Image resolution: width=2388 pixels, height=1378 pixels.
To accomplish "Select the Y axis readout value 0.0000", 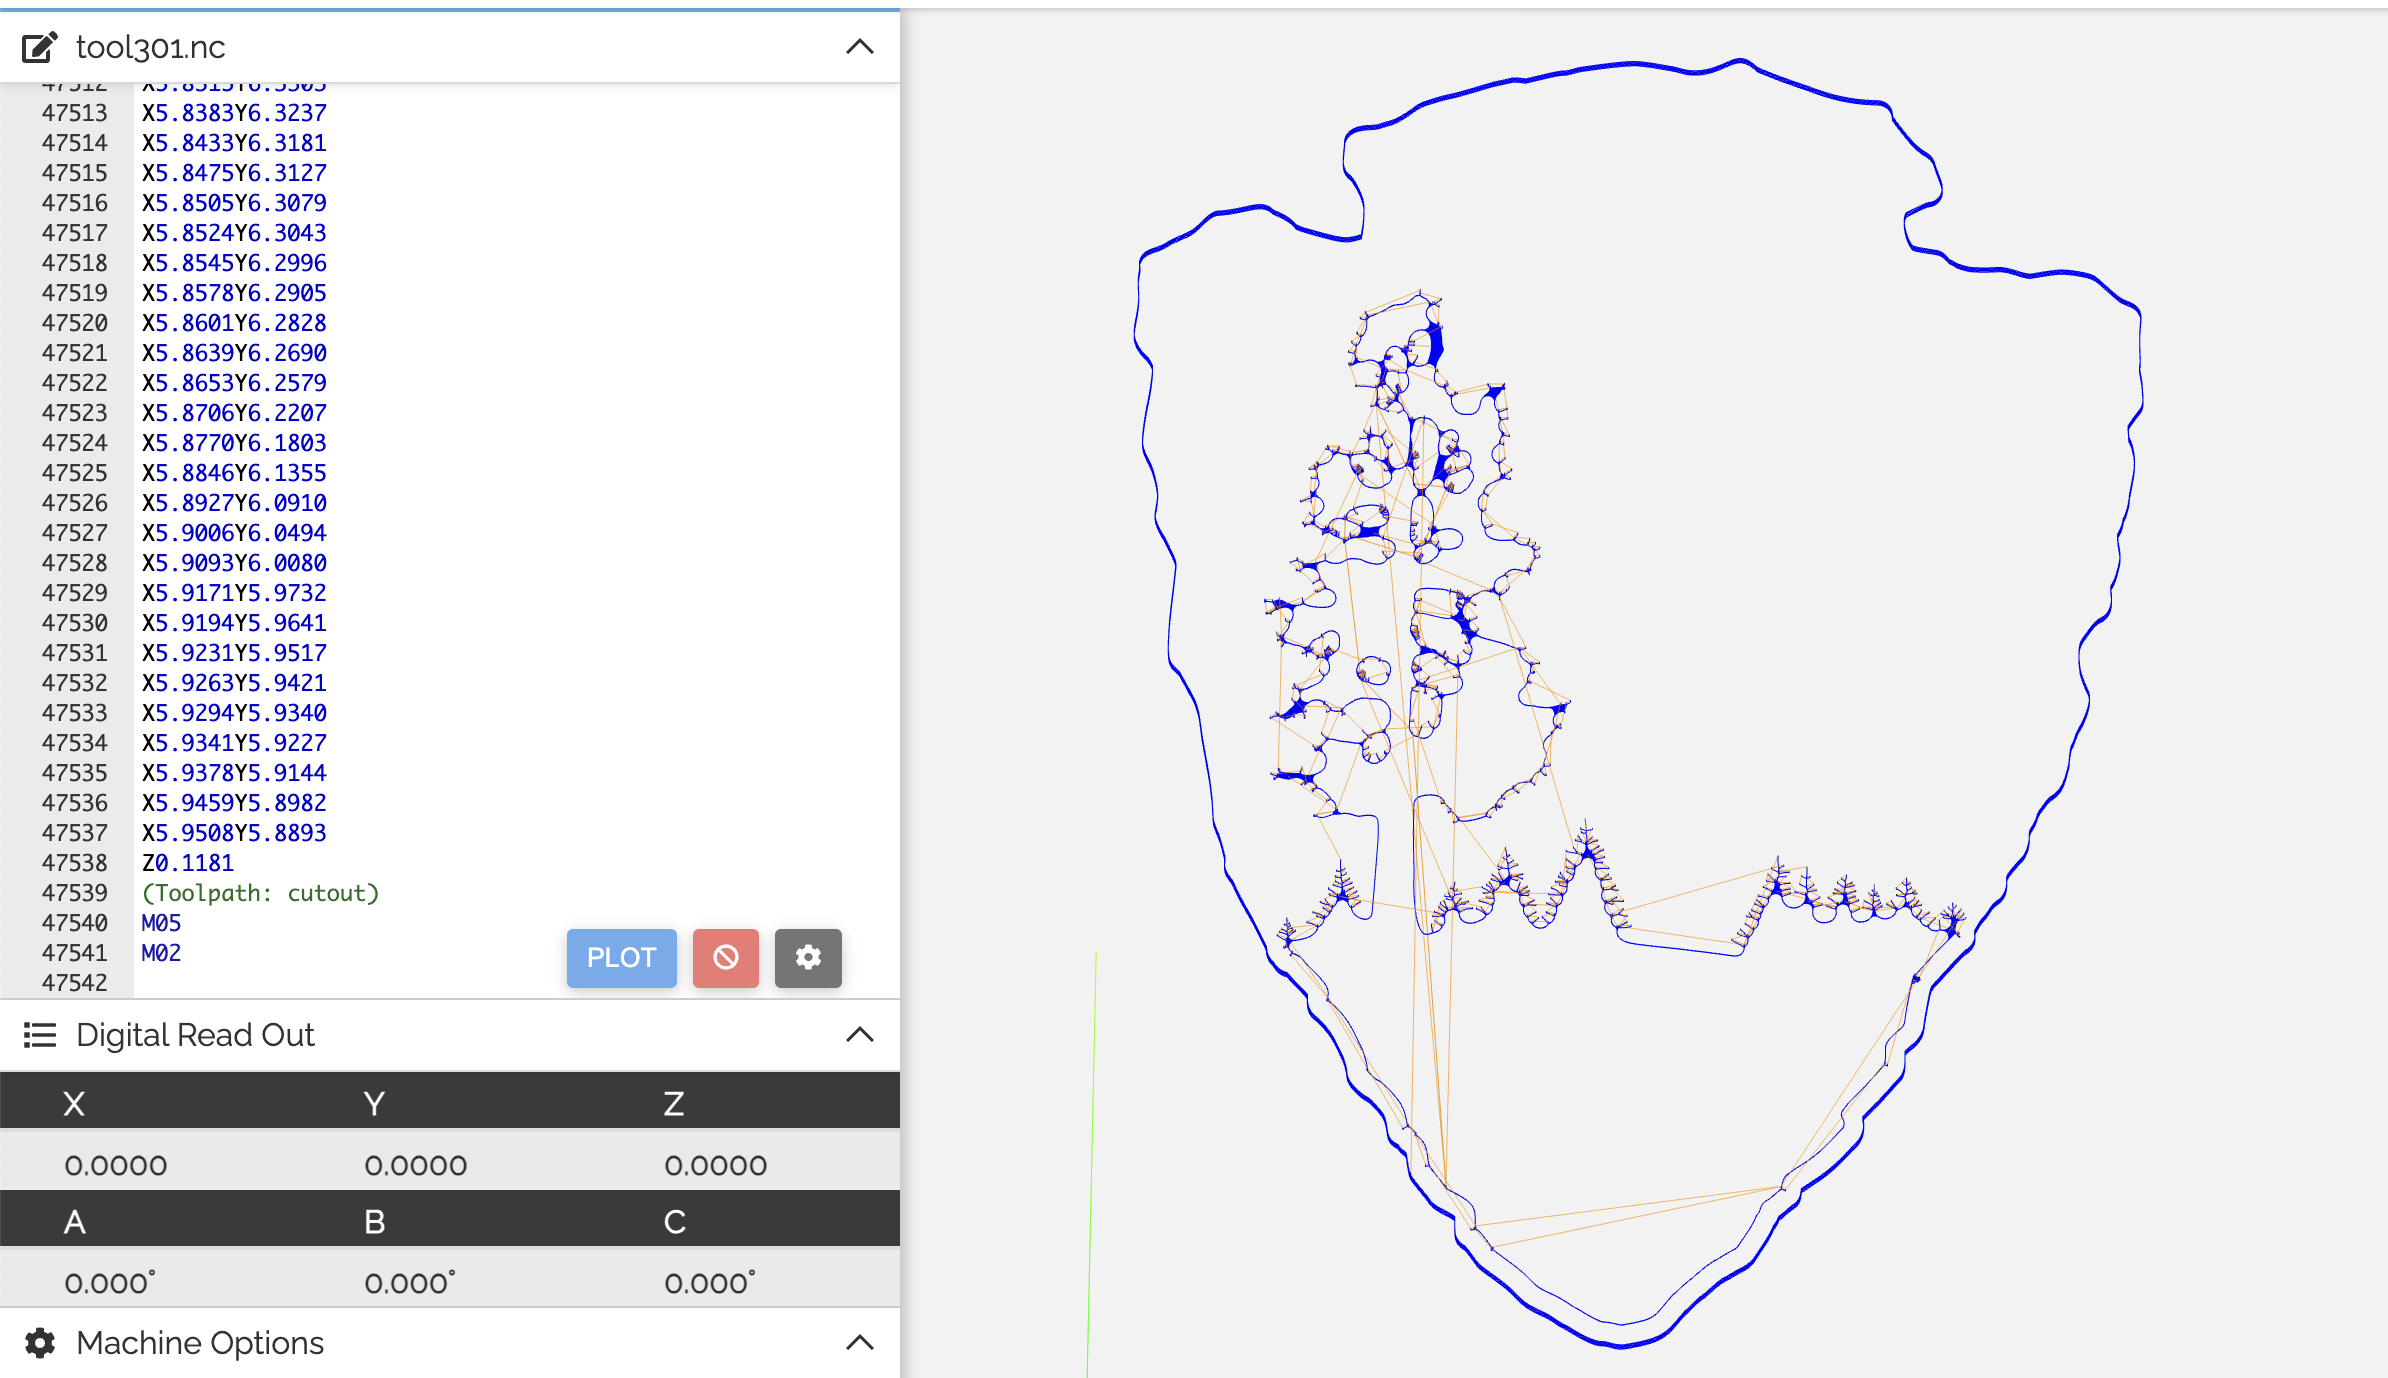I will point(416,1166).
